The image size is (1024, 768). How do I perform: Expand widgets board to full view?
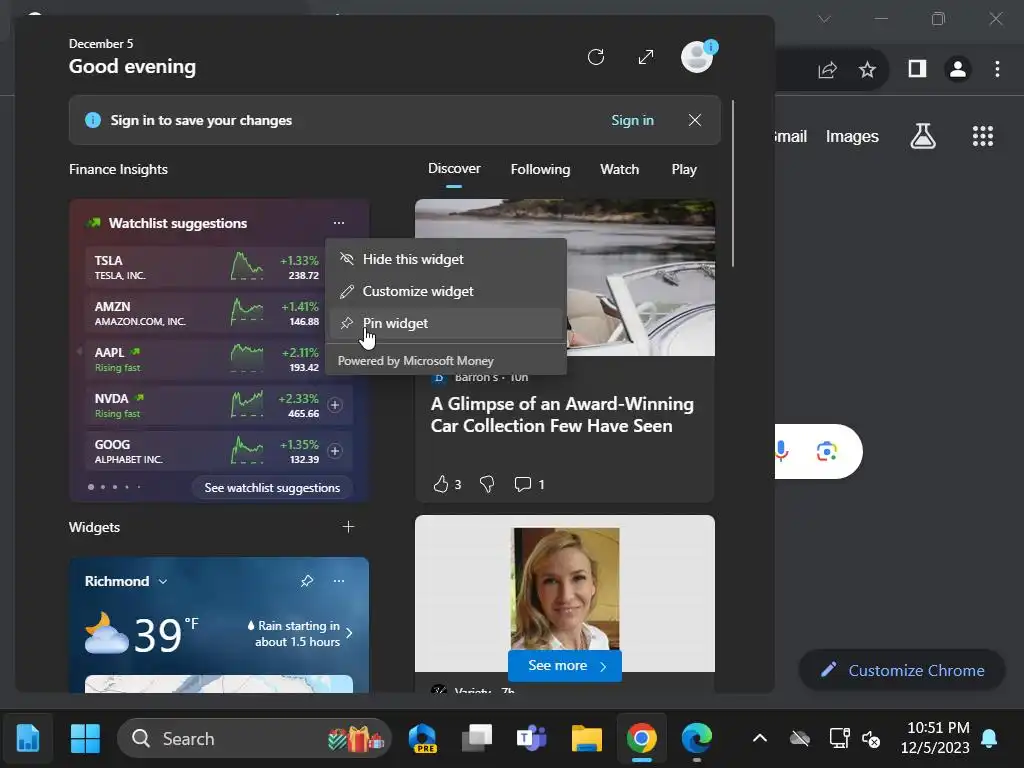point(646,57)
